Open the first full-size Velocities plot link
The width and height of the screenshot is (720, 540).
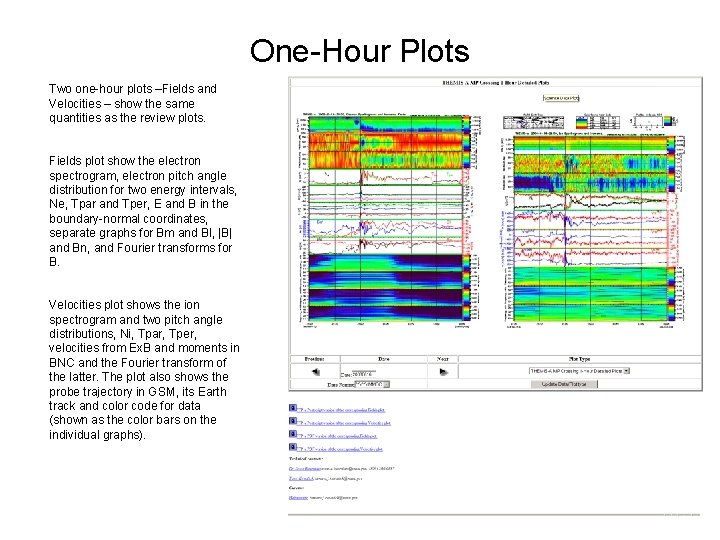click(x=345, y=423)
